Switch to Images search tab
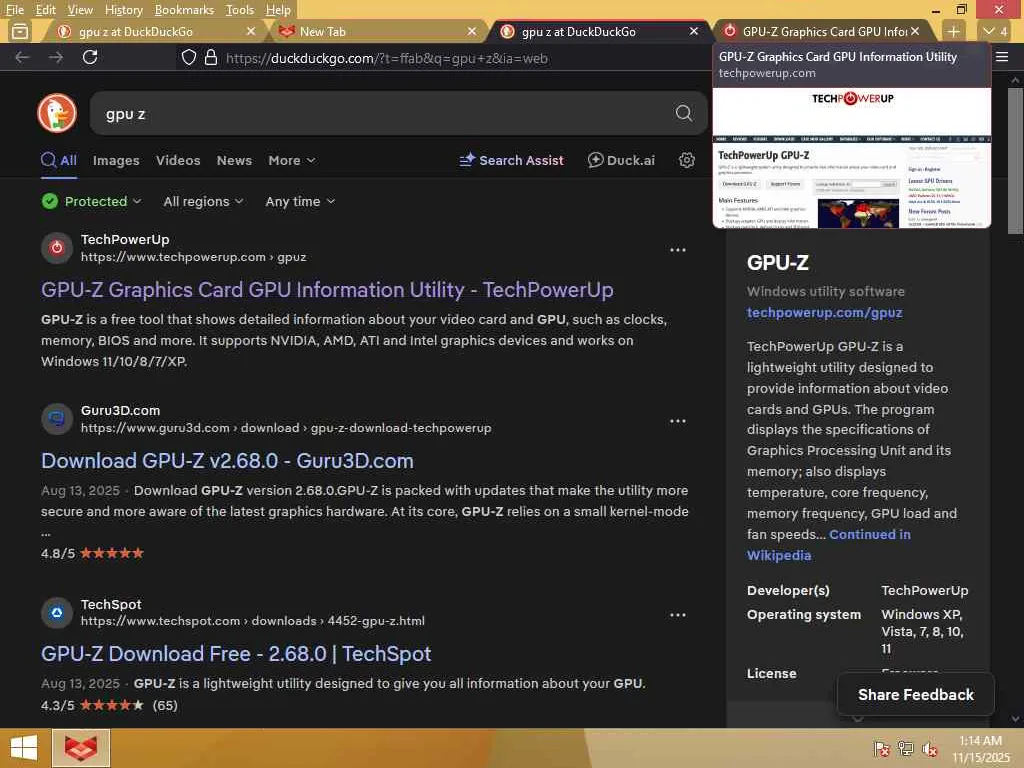Image resolution: width=1024 pixels, height=768 pixels. coord(116,160)
